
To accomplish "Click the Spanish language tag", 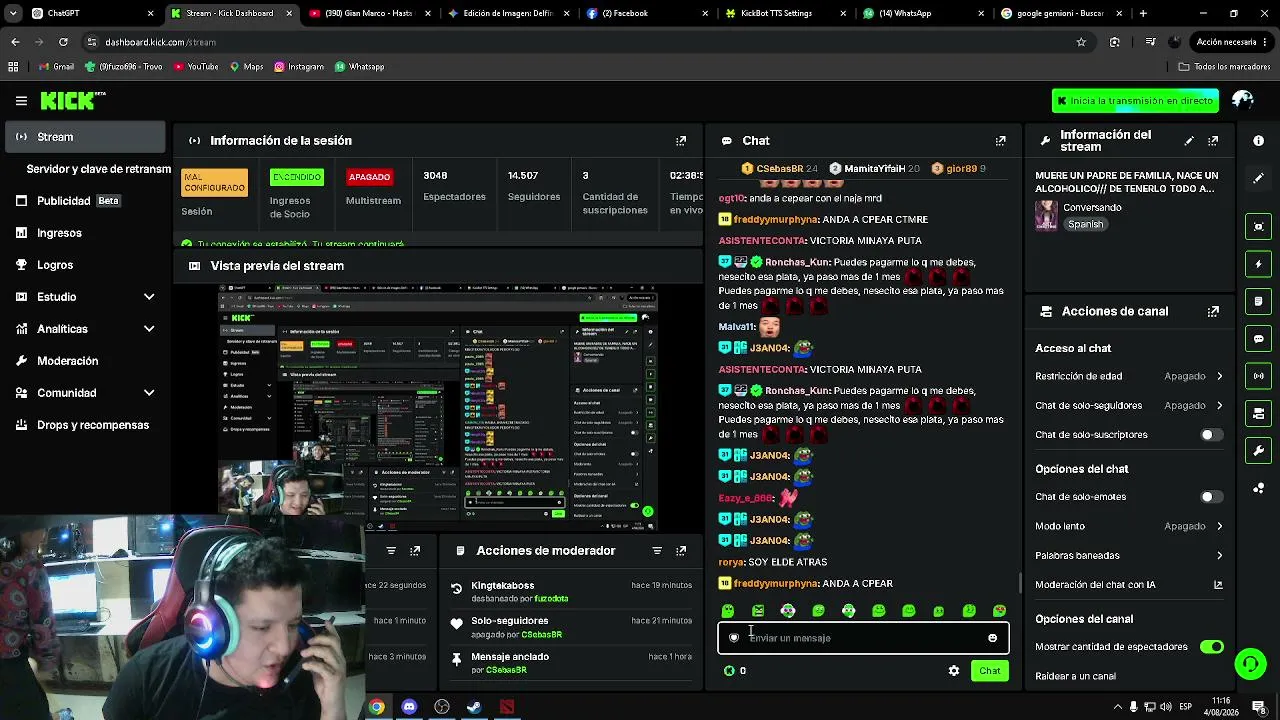I will point(1085,225).
